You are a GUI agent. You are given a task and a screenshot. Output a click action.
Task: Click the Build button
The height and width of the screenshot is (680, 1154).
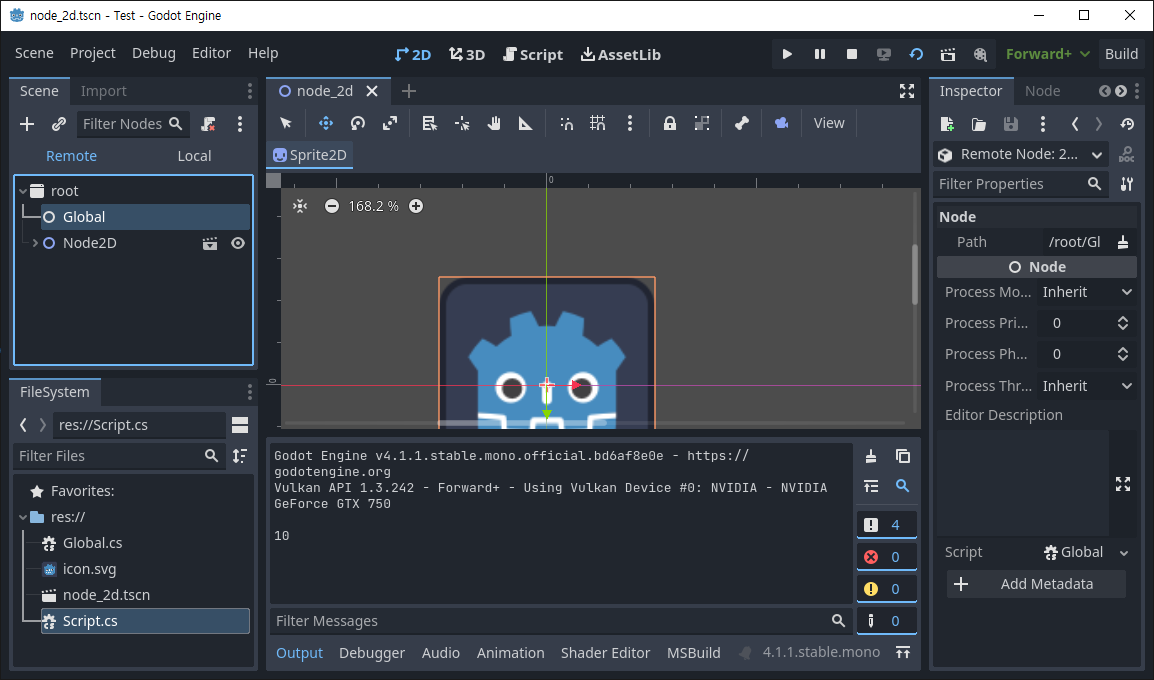[x=1122, y=54]
